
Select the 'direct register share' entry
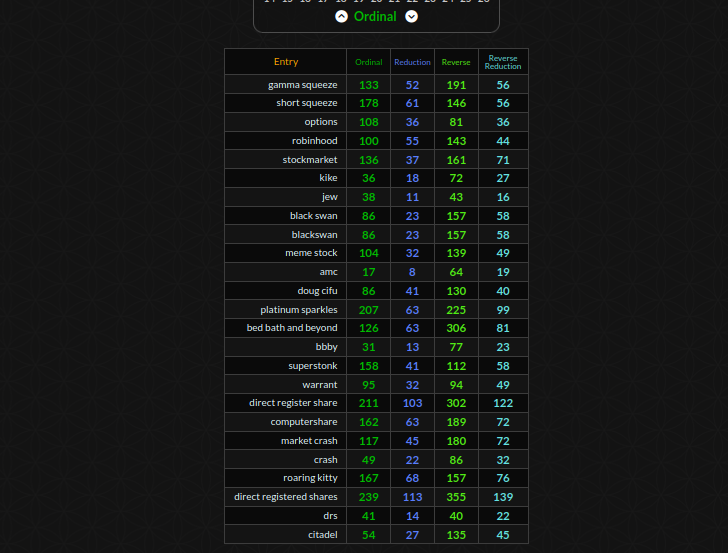pyautogui.click(x=293, y=403)
